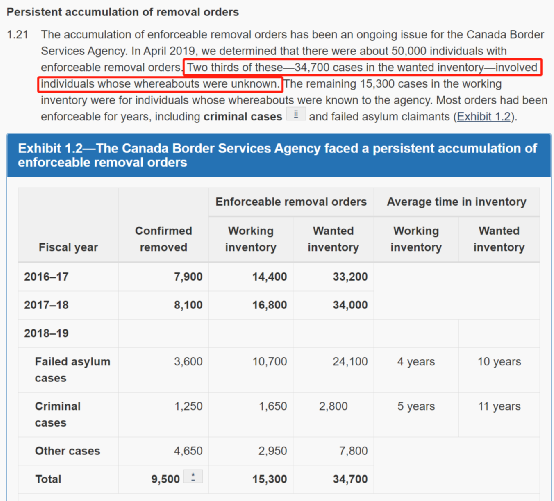
Task: Click the 1,650 working inventory value
Action: click(273, 406)
